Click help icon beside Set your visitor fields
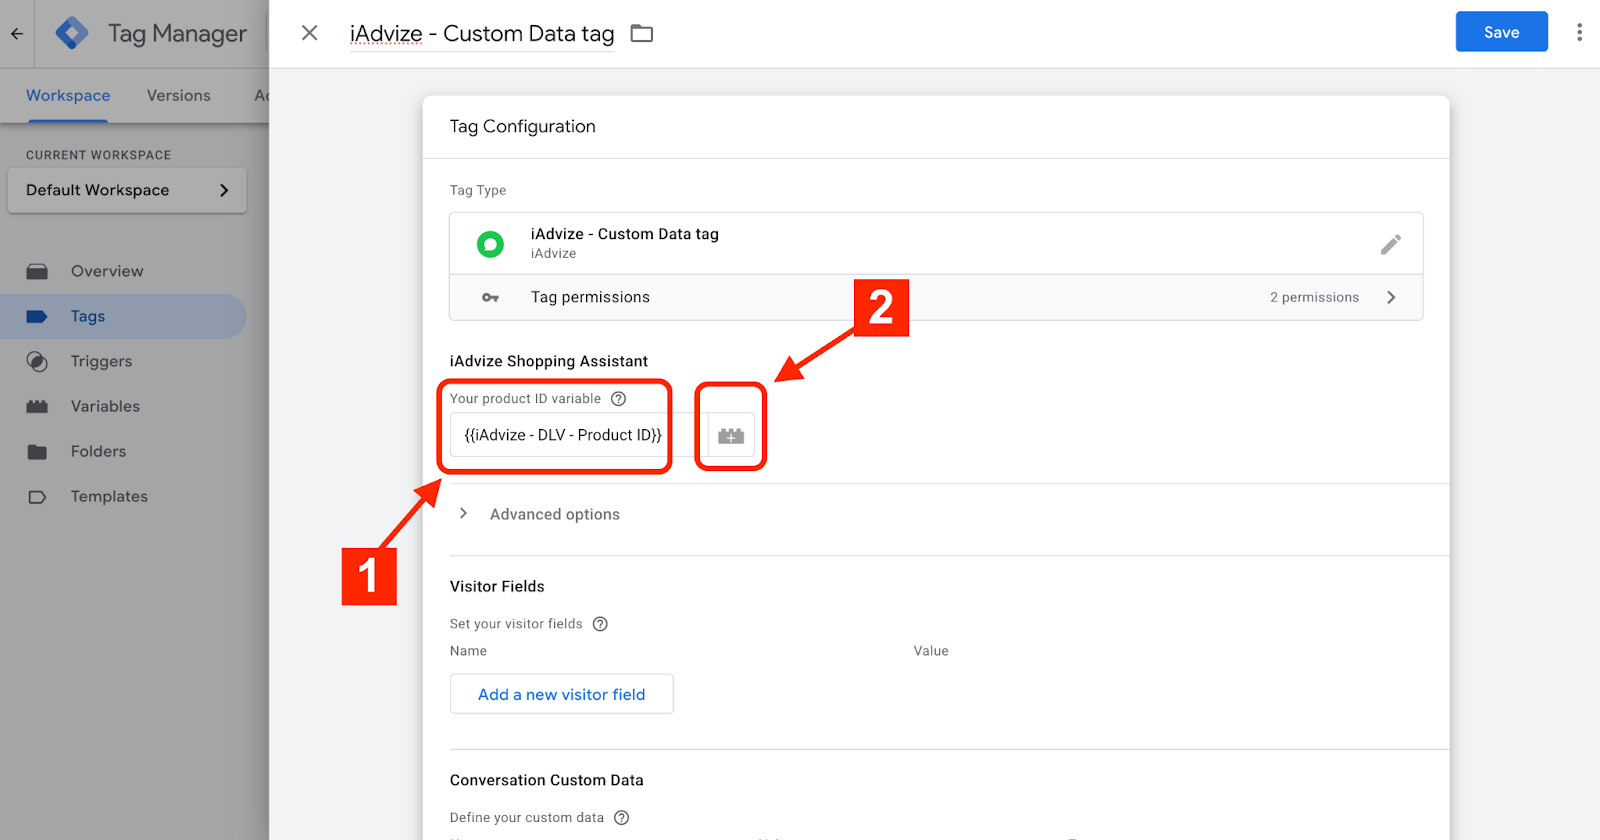Viewport: 1600px width, 840px height. point(600,624)
